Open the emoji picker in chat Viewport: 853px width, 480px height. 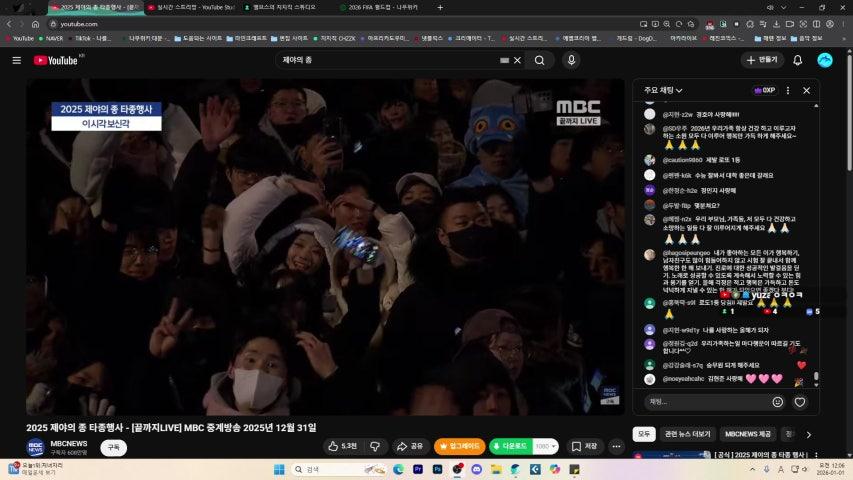click(778, 402)
